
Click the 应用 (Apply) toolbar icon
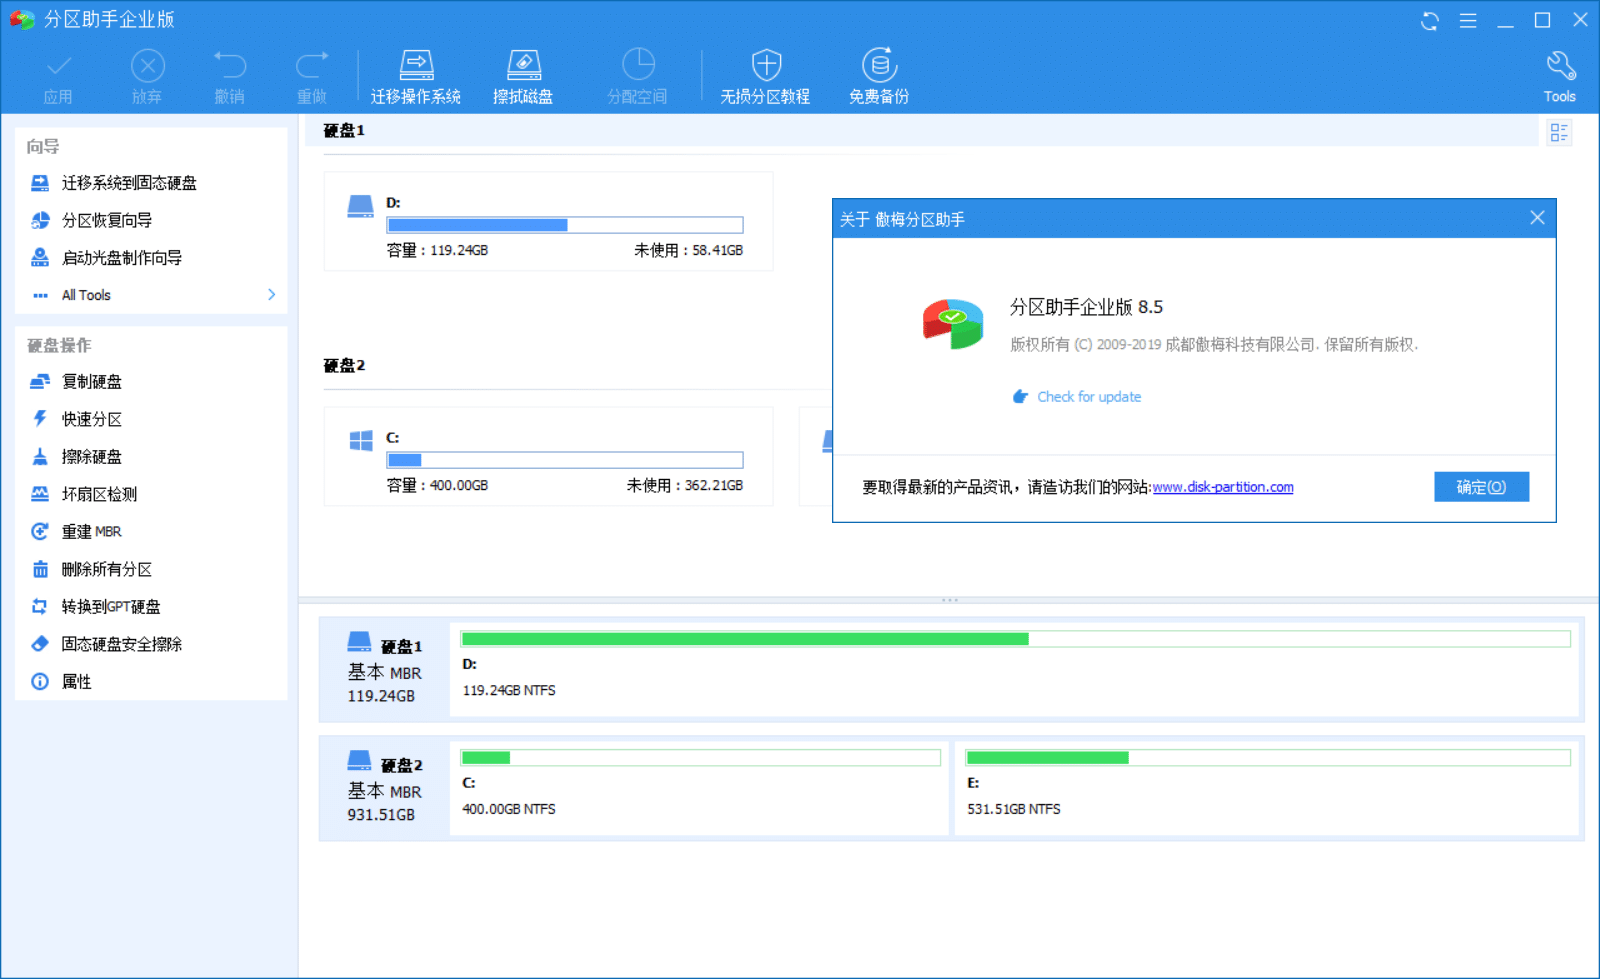click(x=58, y=77)
